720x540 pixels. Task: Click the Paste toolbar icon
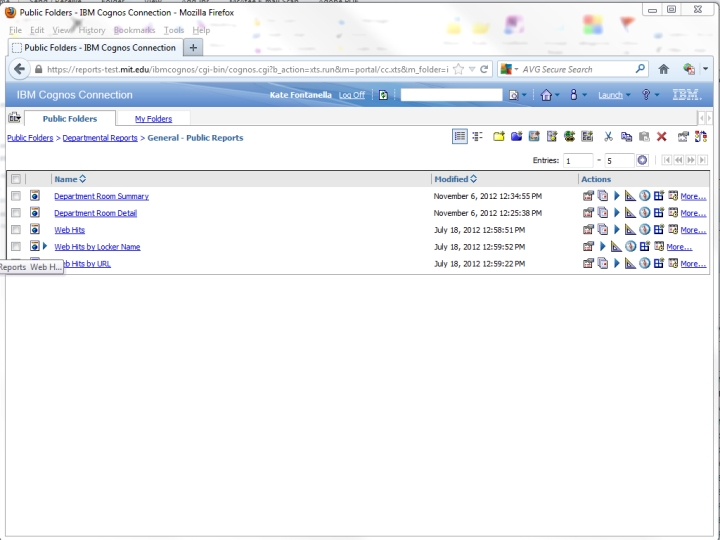click(x=643, y=137)
